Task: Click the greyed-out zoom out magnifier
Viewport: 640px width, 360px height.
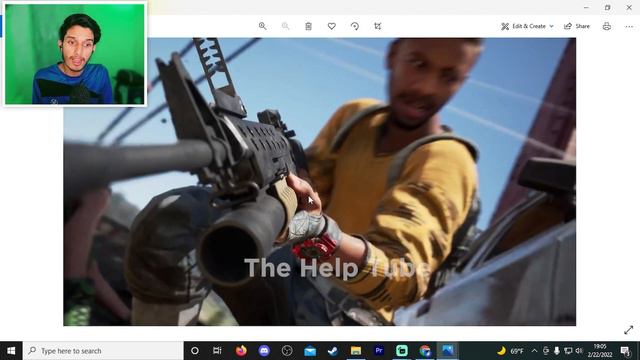Action: [285, 26]
